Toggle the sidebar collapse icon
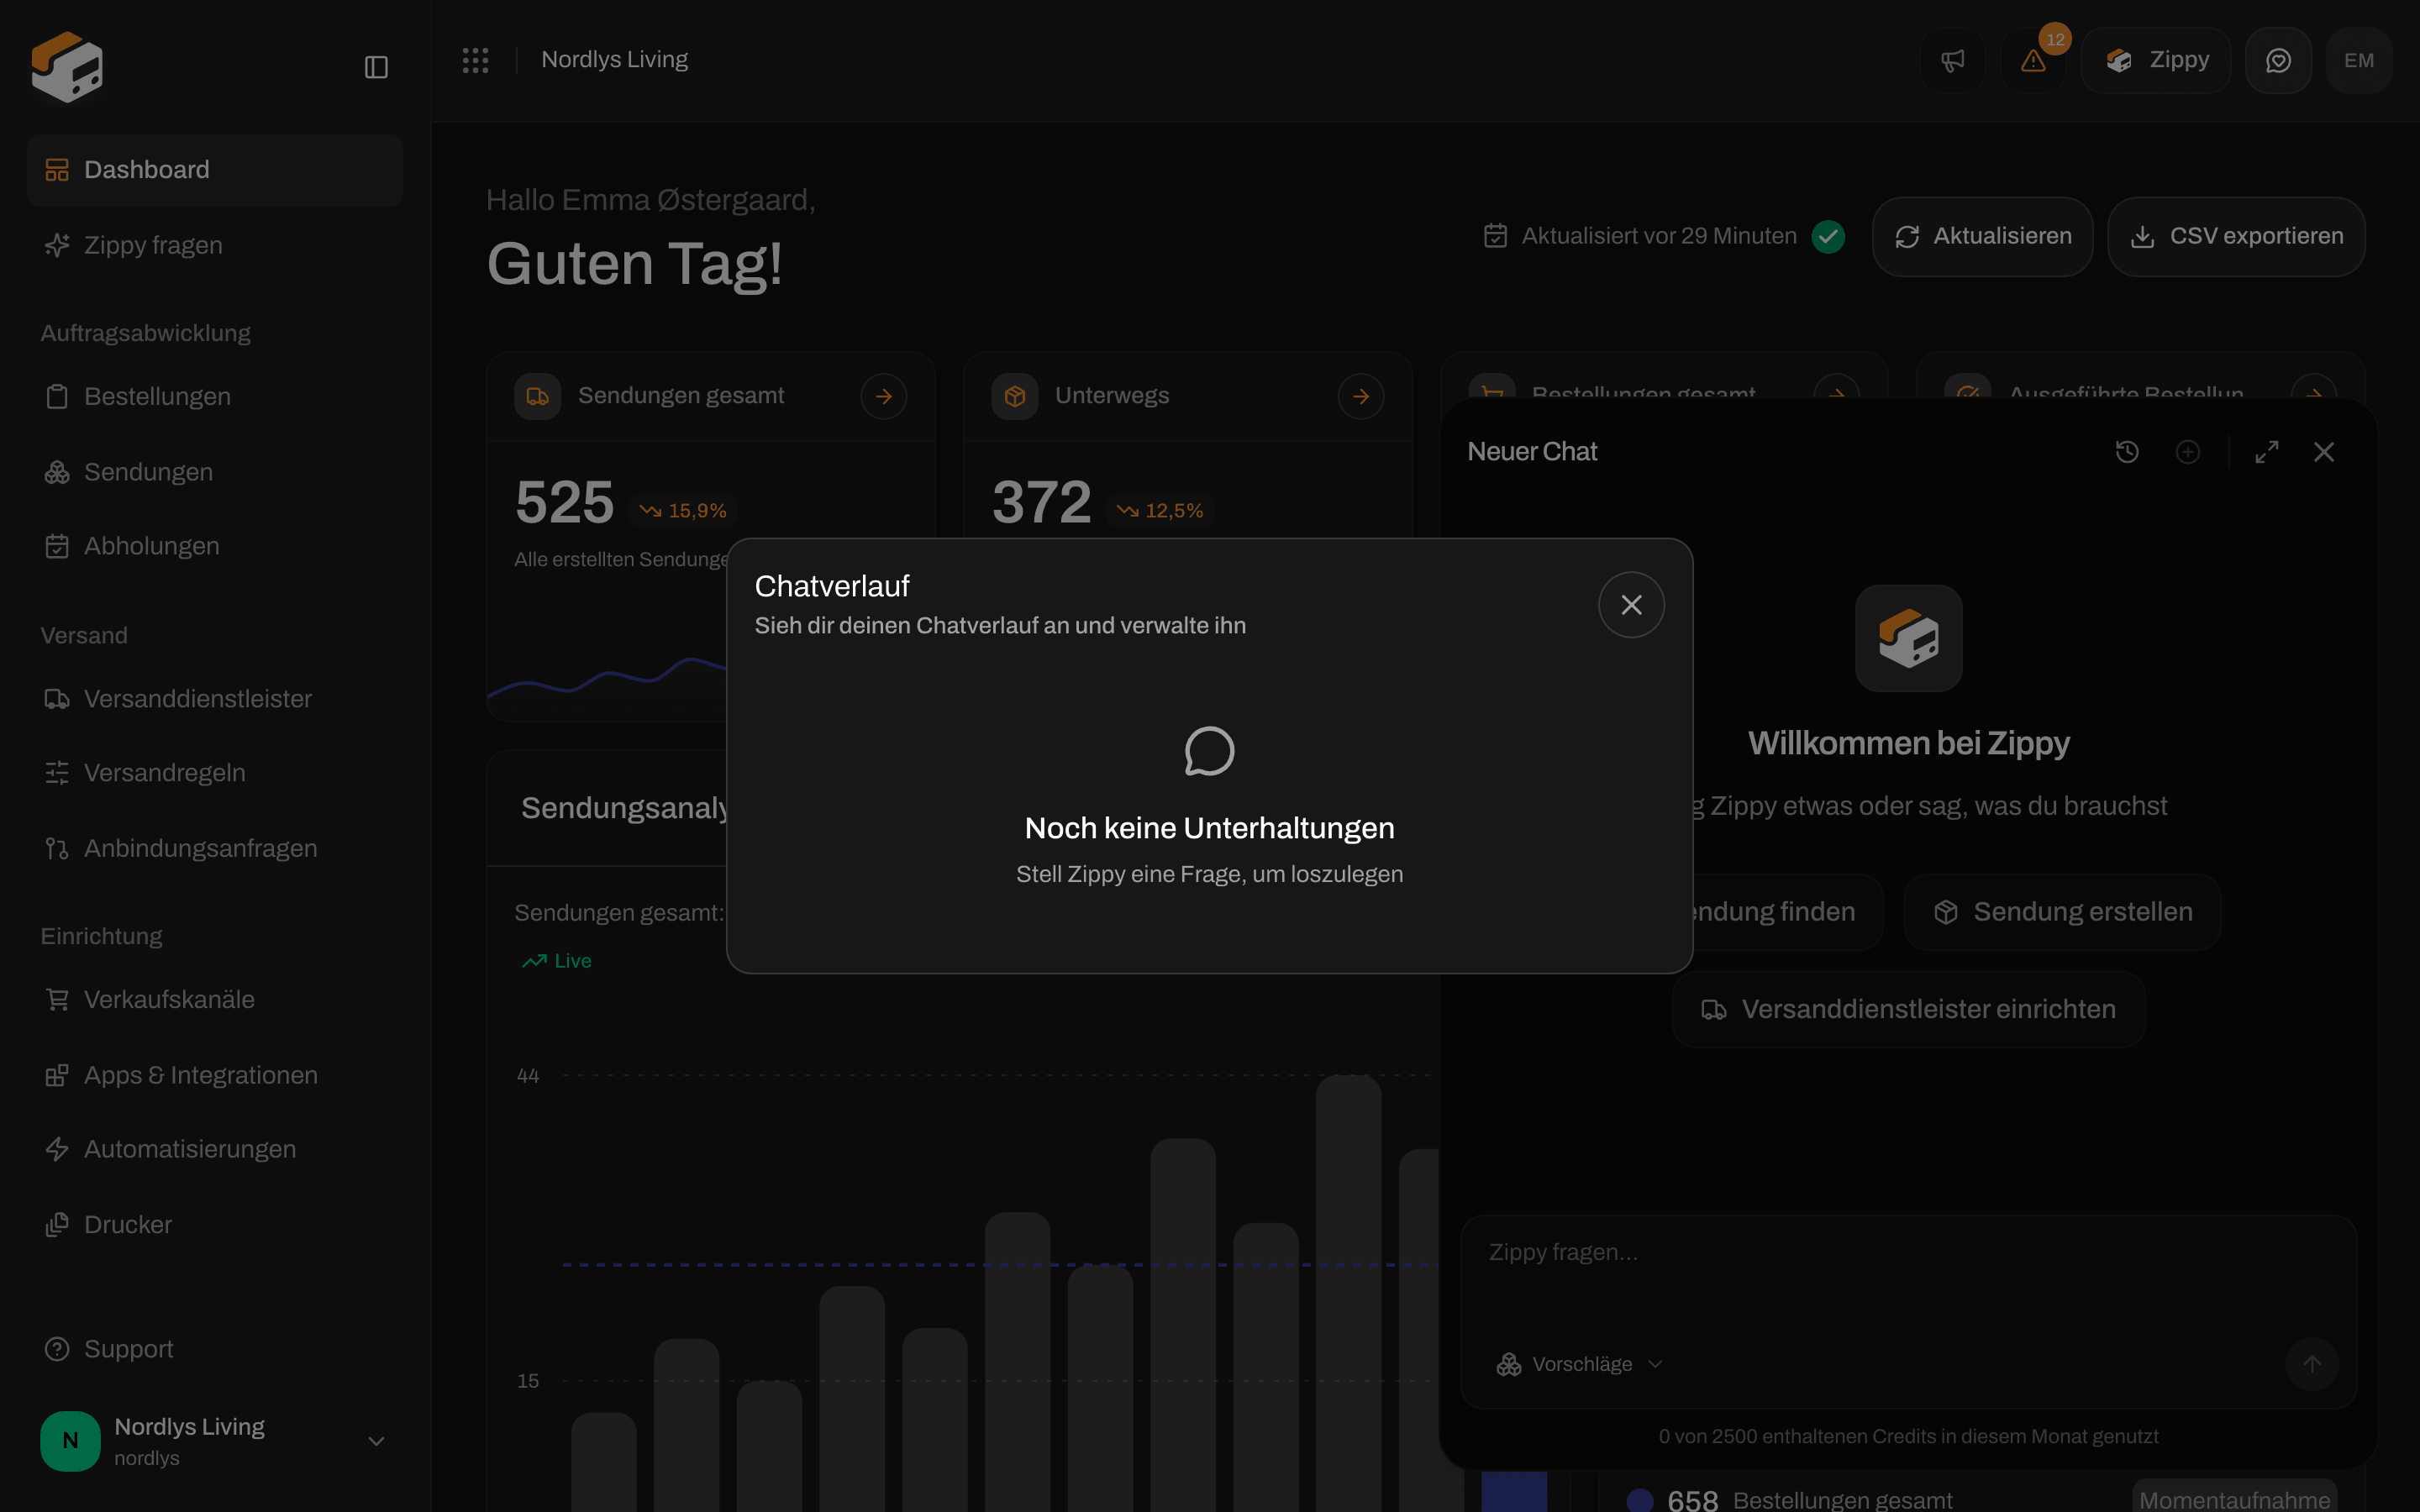The image size is (2420, 1512). click(x=376, y=67)
